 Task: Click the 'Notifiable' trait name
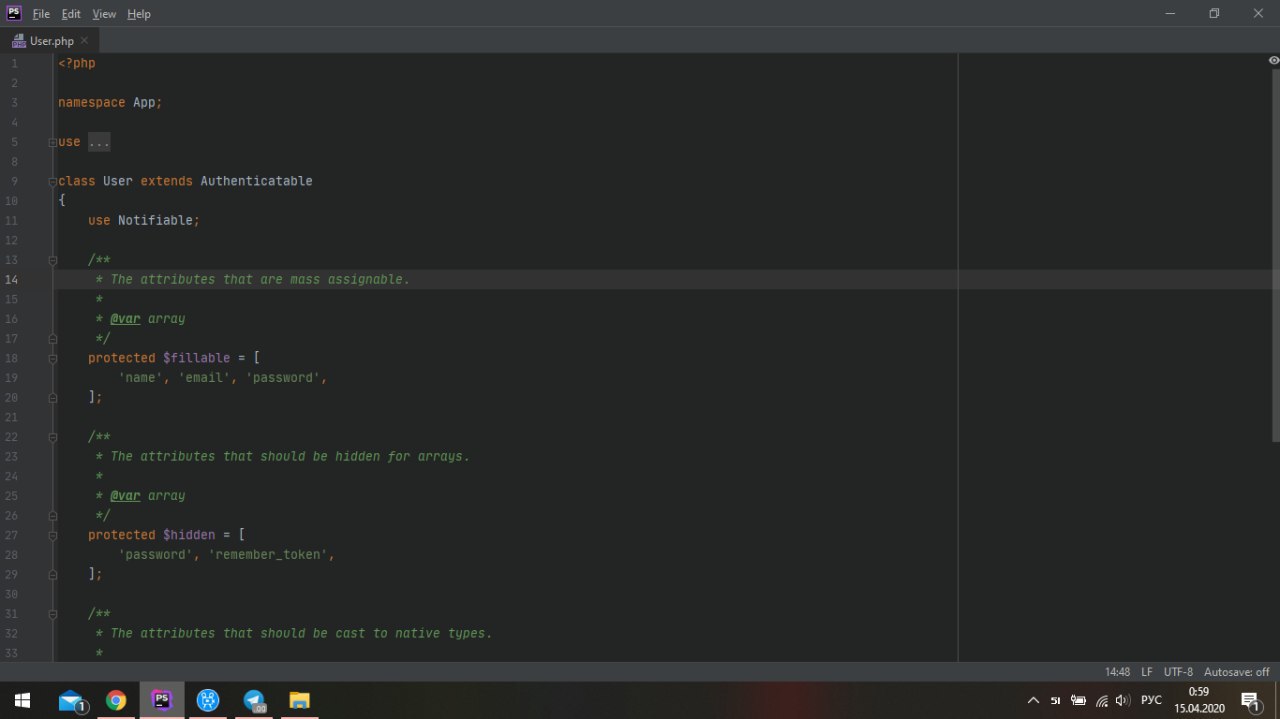click(155, 220)
